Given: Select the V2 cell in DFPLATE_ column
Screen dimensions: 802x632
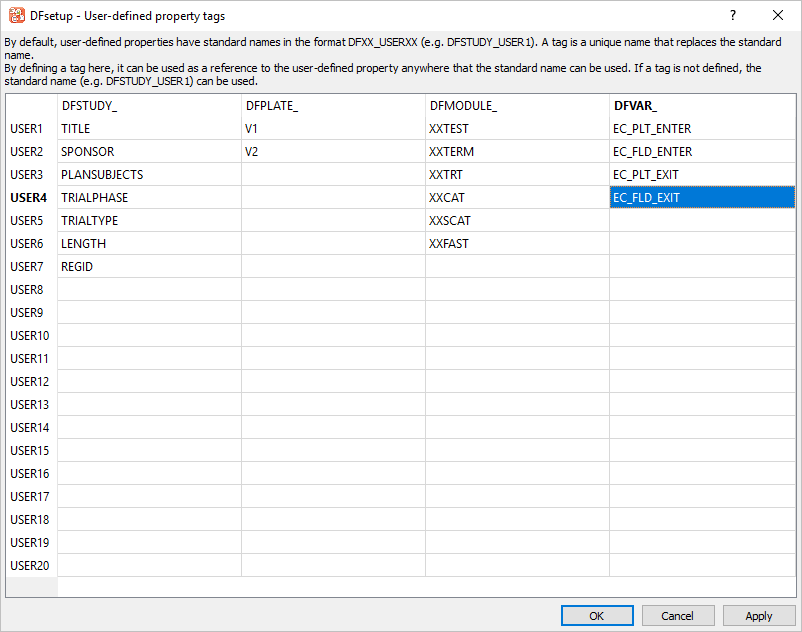Looking at the screenshot, I should (x=333, y=152).
